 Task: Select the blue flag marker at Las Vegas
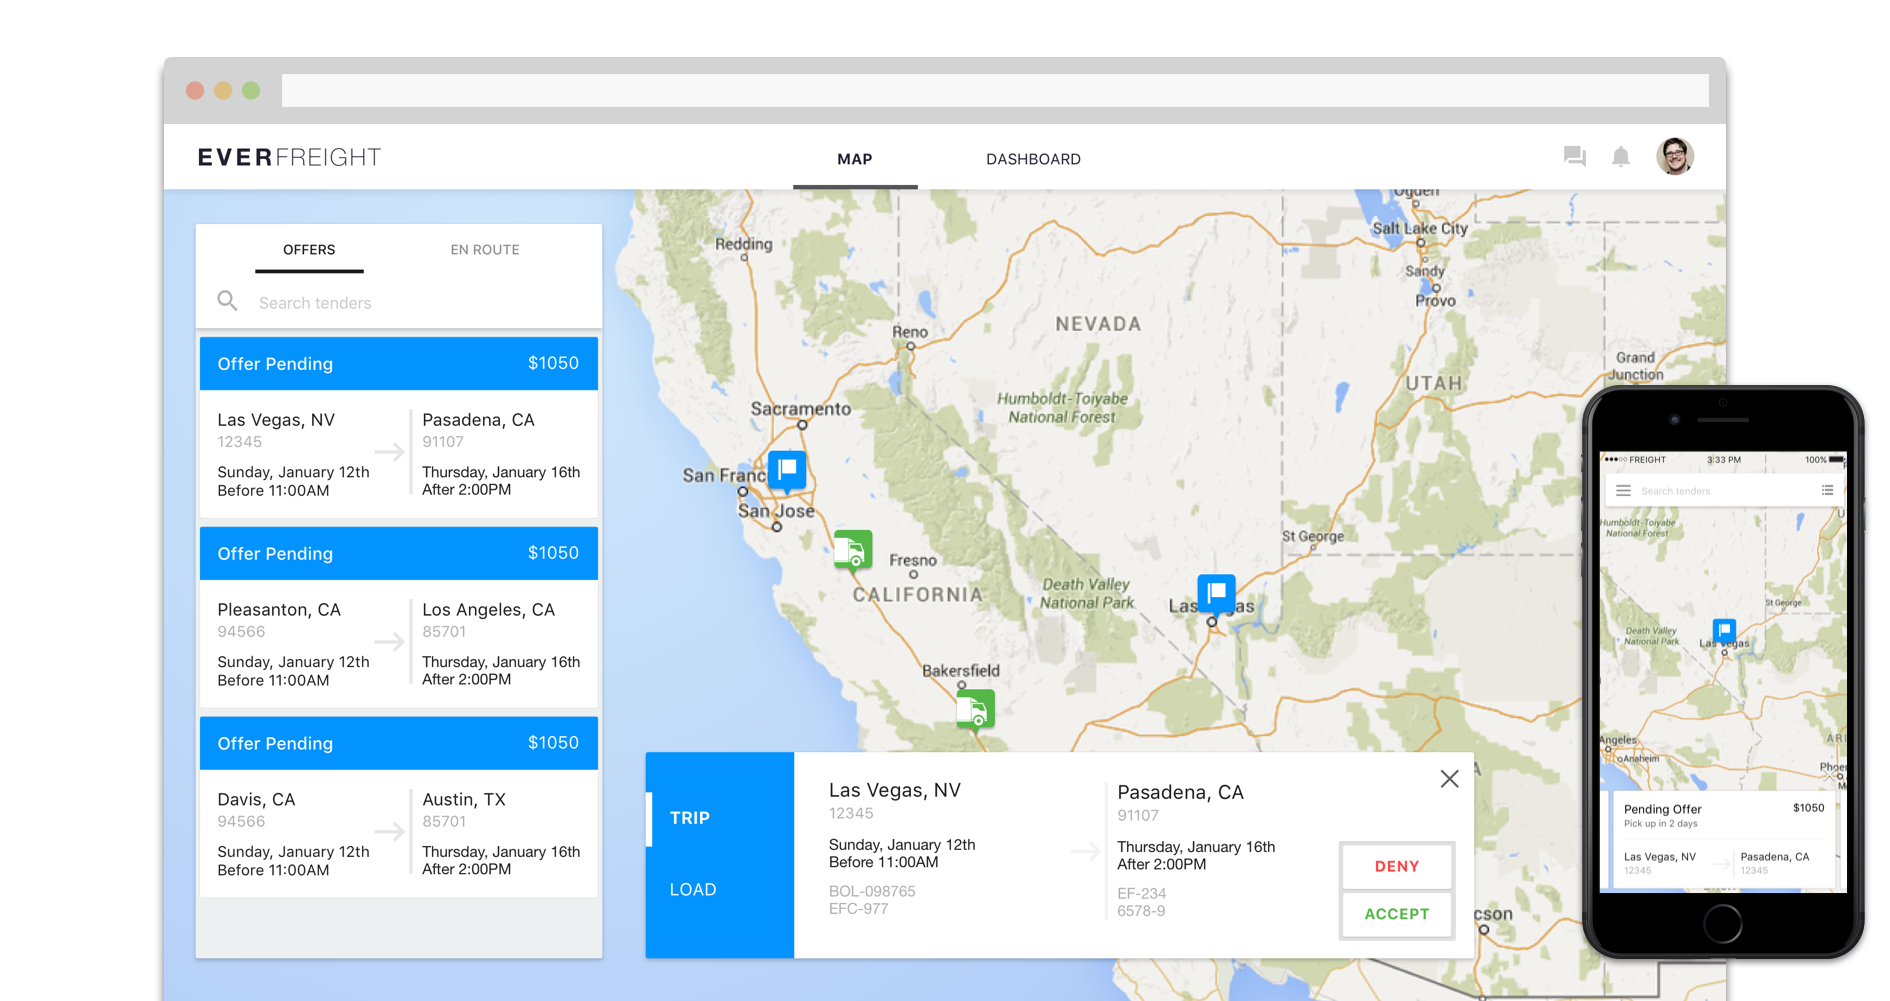(1216, 594)
